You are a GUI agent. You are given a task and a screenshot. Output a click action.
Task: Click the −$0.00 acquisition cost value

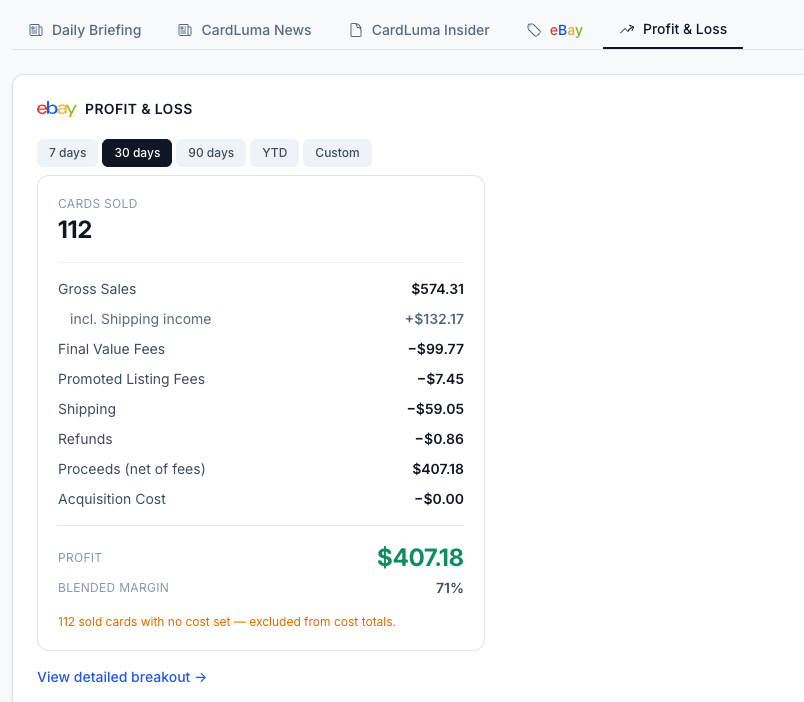439,499
